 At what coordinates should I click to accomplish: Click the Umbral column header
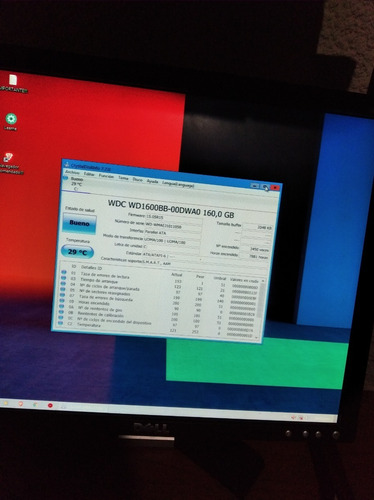pos(220,278)
